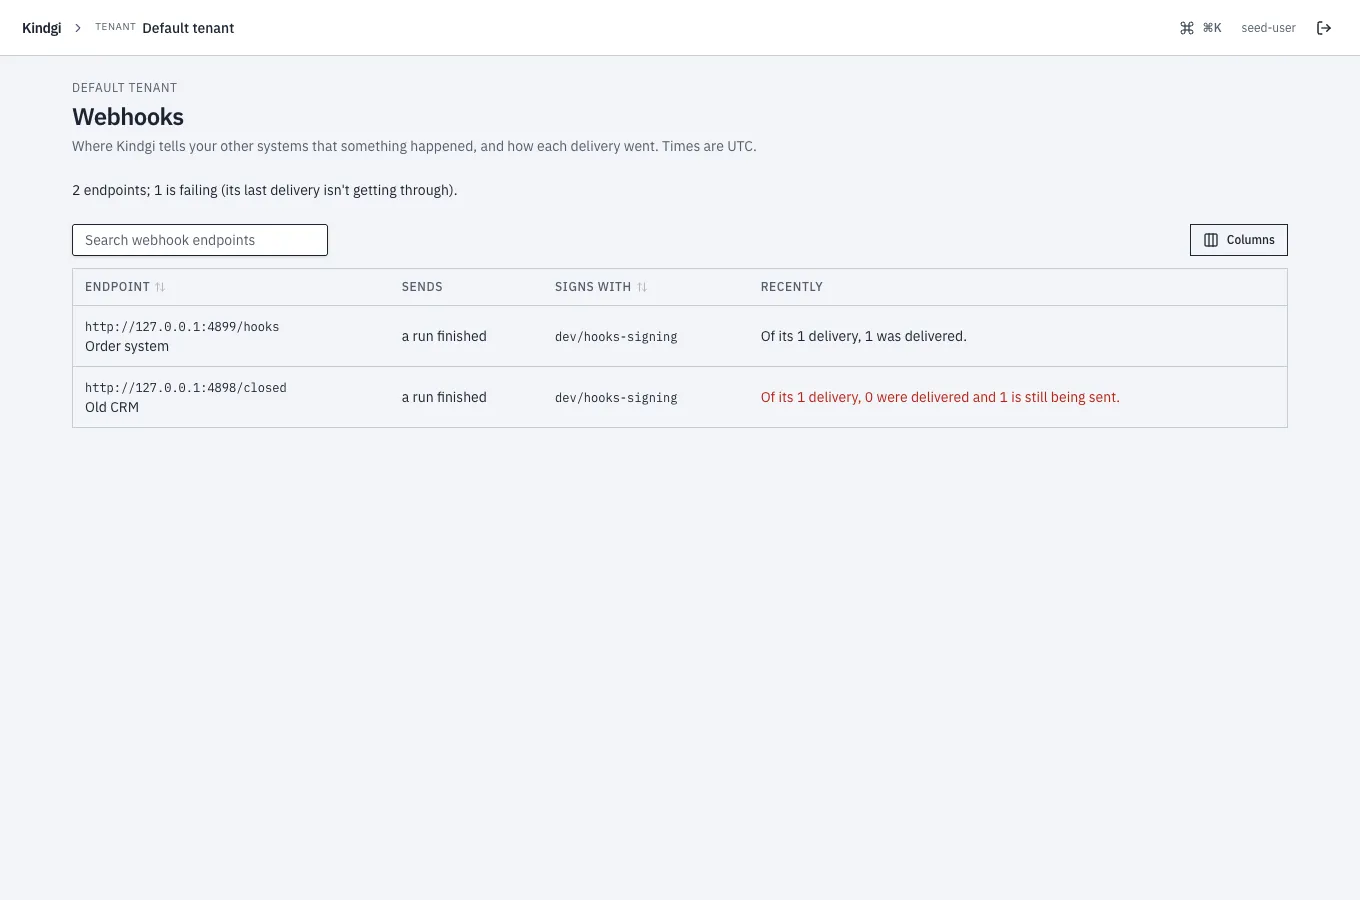This screenshot has height=900, width=1360.
Task: Click dev/hooks-signing in the Old CRM row
Action: point(616,398)
